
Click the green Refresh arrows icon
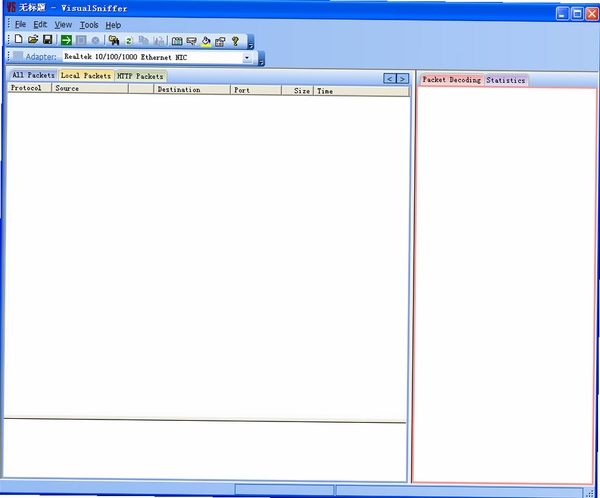pos(129,41)
